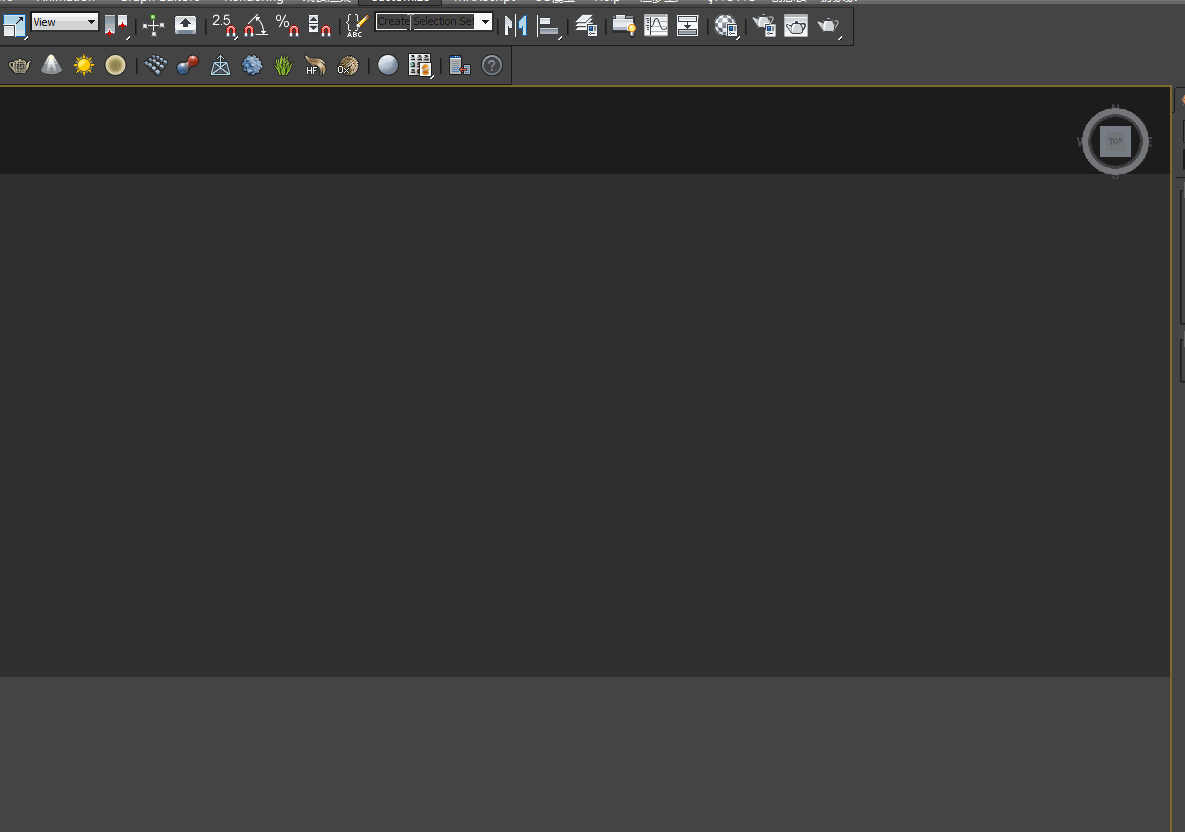Click the Use Pivot Point Center icon
Viewport: 1185px width, 832px height.
tap(116, 26)
